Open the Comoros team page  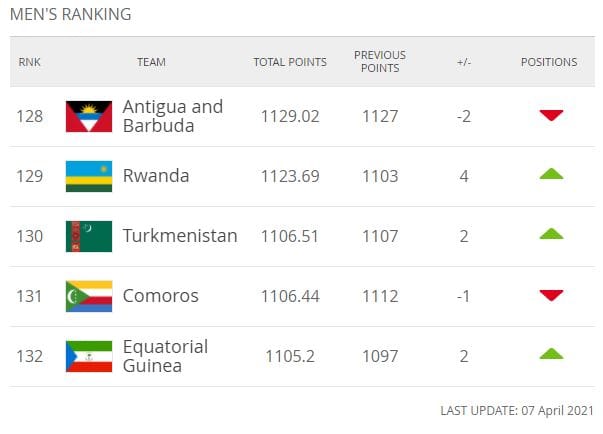(x=160, y=296)
